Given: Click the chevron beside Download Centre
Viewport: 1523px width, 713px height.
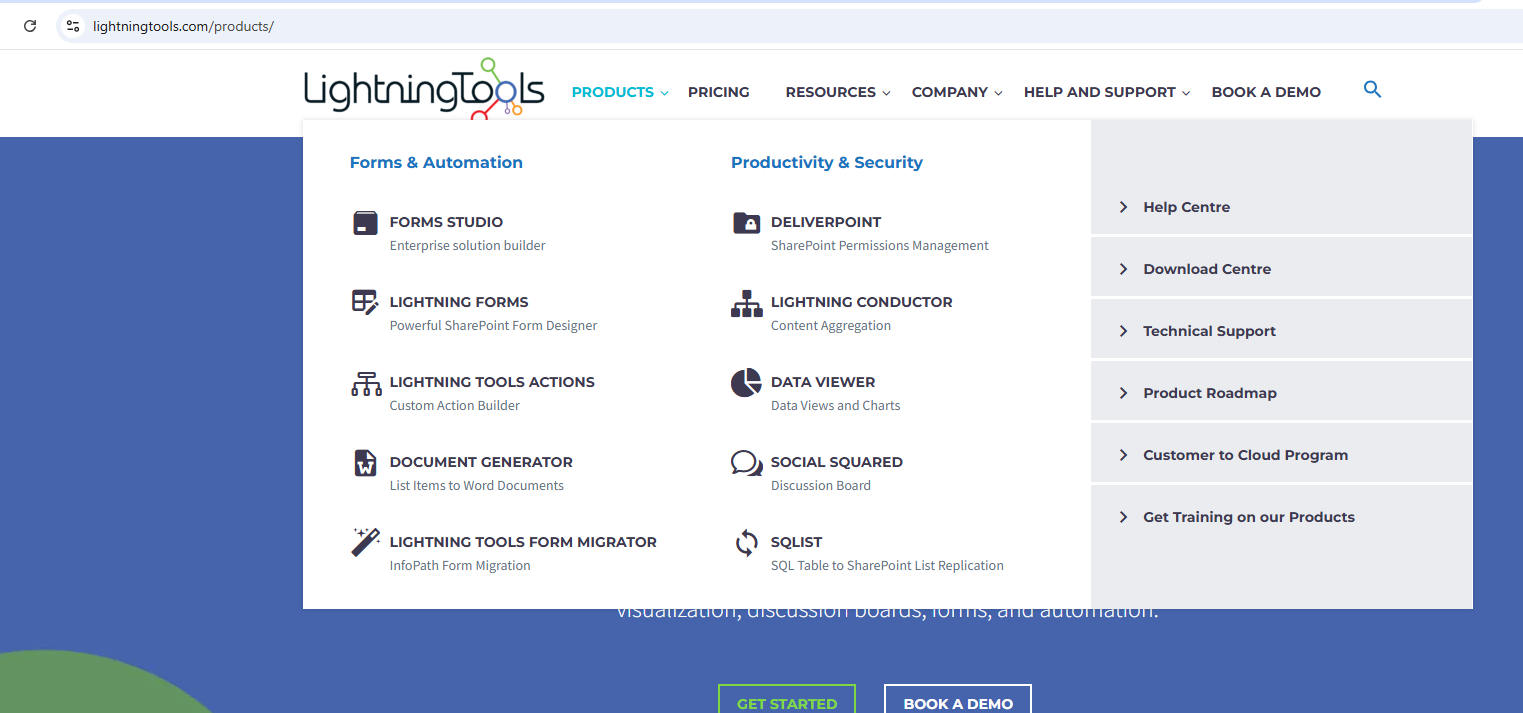Looking at the screenshot, I should coord(1123,269).
